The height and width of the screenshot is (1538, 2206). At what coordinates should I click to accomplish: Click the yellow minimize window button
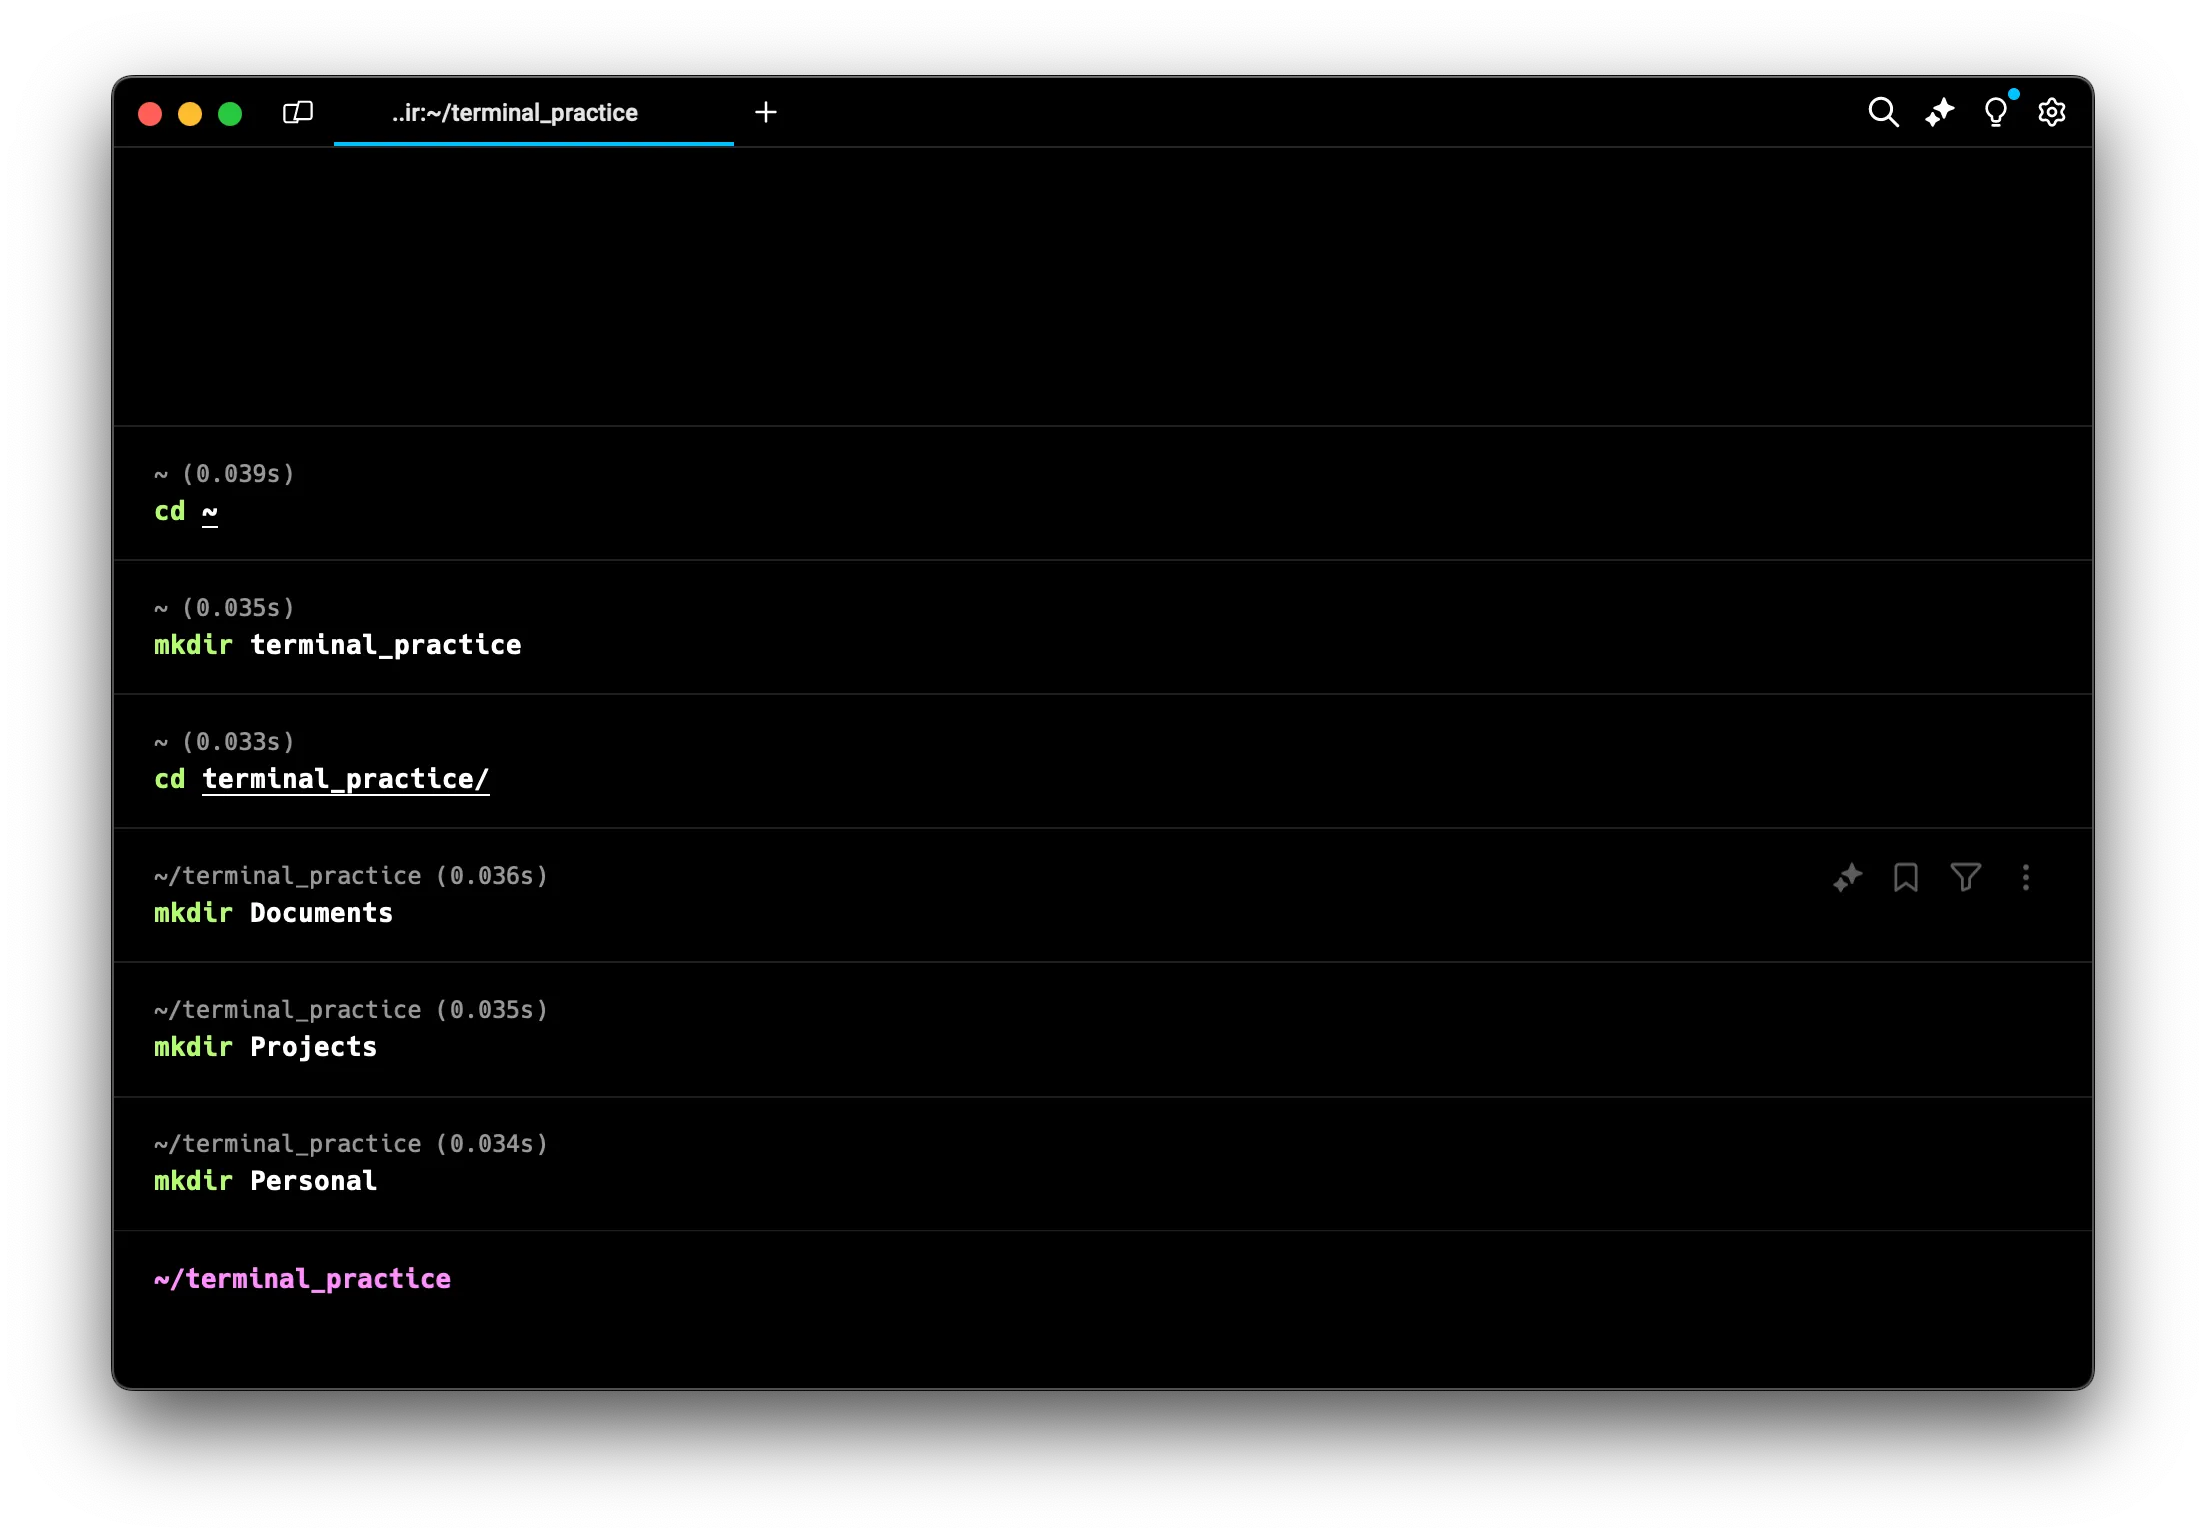[190, 114]
